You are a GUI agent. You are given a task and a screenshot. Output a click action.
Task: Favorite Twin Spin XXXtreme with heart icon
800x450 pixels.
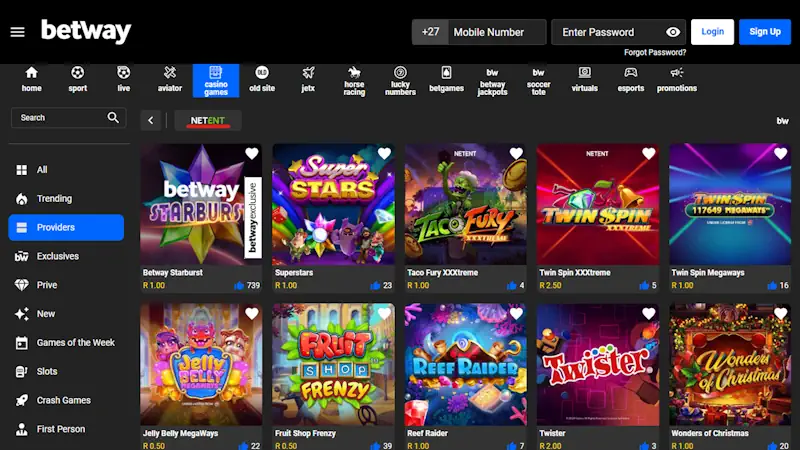(x=648, y=154)
